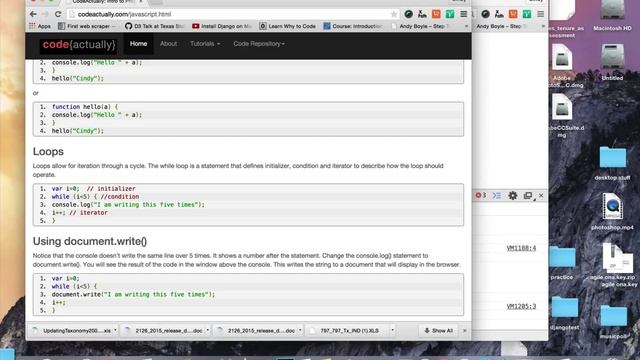Expand the Tutorials dropdown in navbar
640x360 pixels.
pos(205,44)
